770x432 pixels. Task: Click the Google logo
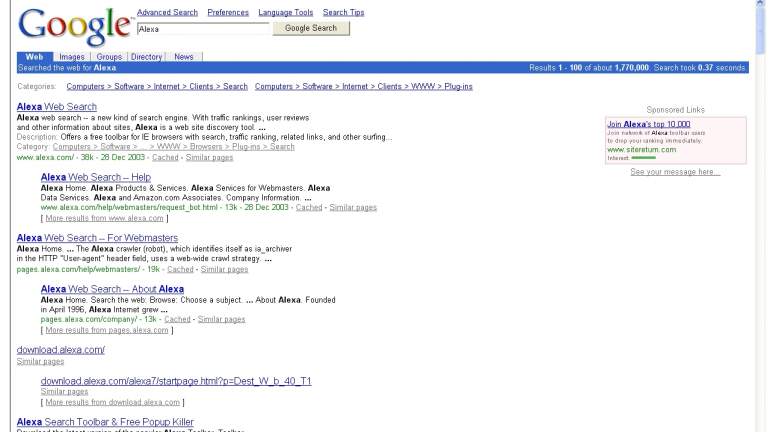point(76,27)
